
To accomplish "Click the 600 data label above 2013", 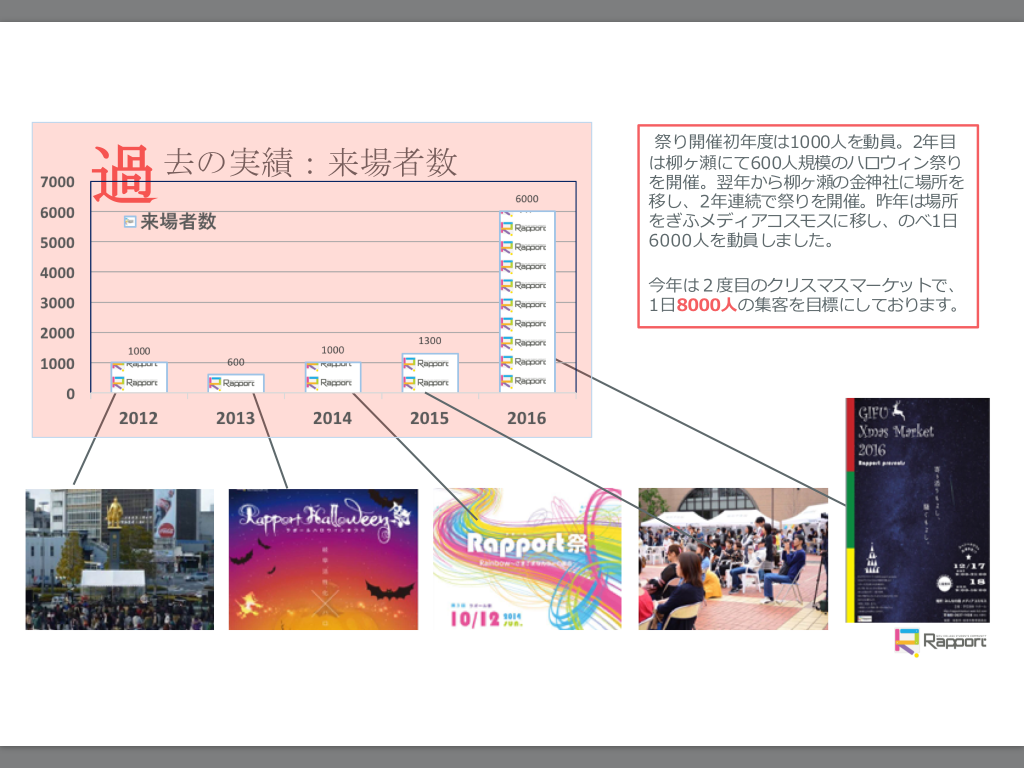I will click(236, 362).
